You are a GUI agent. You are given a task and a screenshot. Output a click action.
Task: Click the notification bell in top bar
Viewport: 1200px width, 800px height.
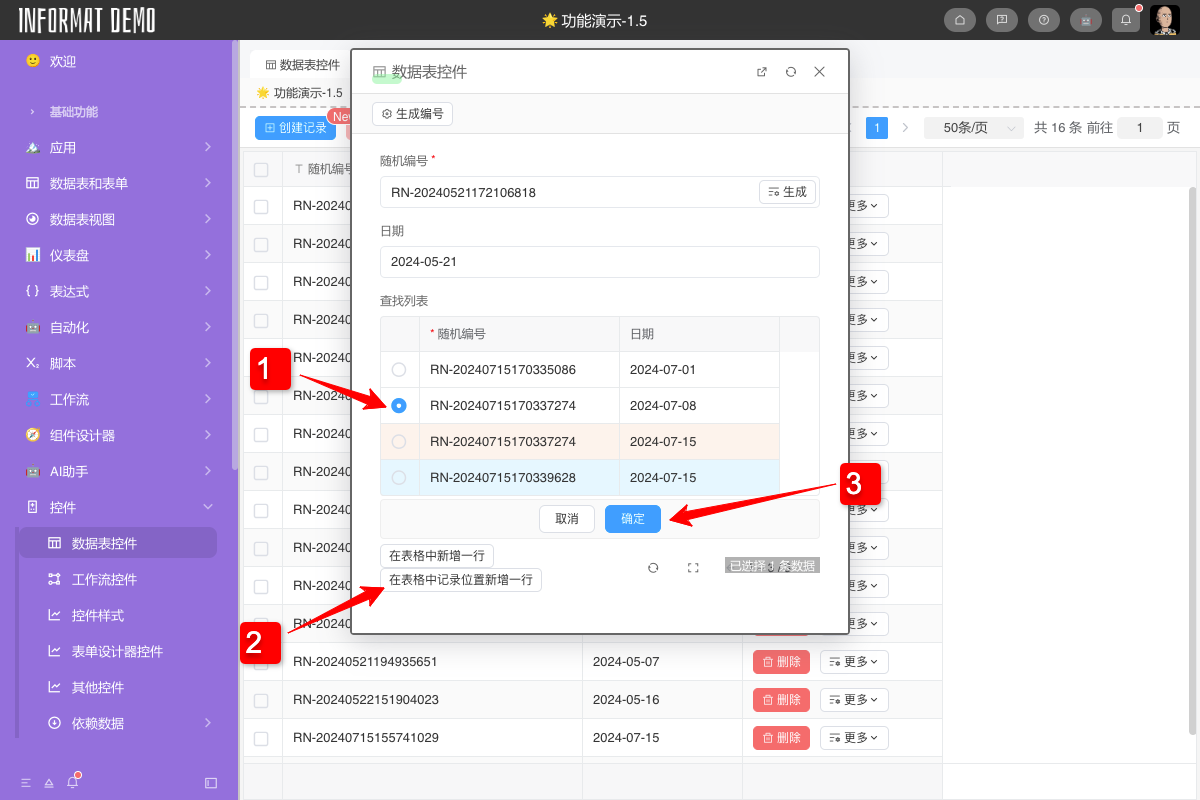(x=1126, y=20)
